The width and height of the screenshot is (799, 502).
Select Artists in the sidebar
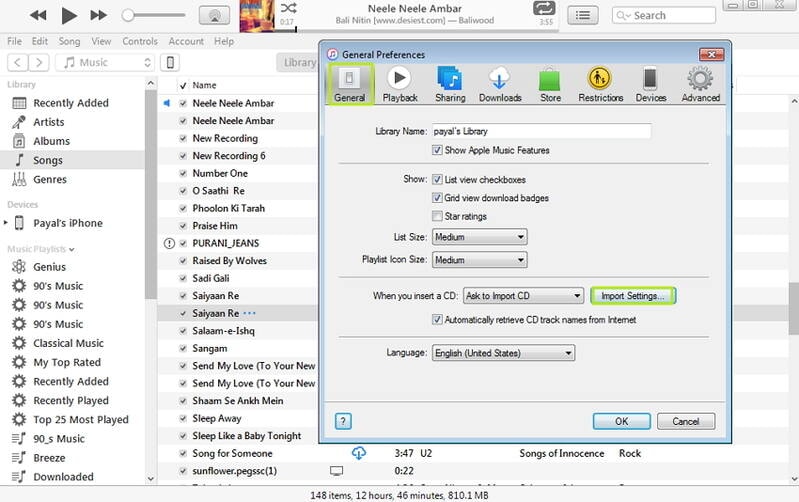(x=48, y=122)
